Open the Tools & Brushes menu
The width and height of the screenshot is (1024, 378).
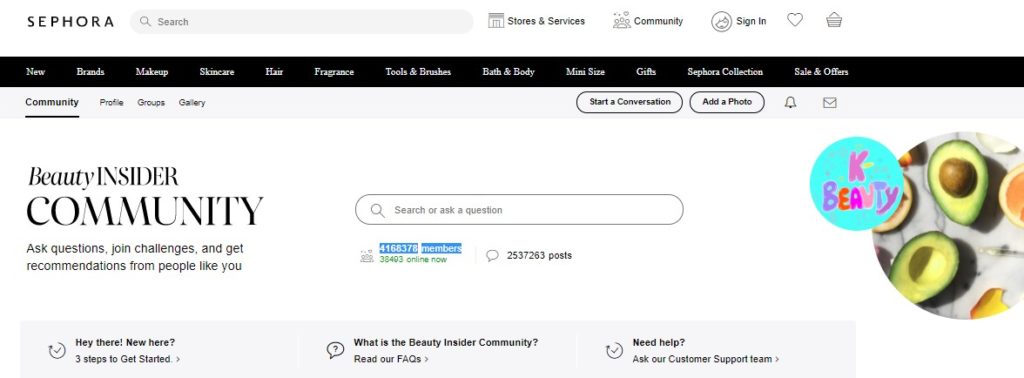418,72
